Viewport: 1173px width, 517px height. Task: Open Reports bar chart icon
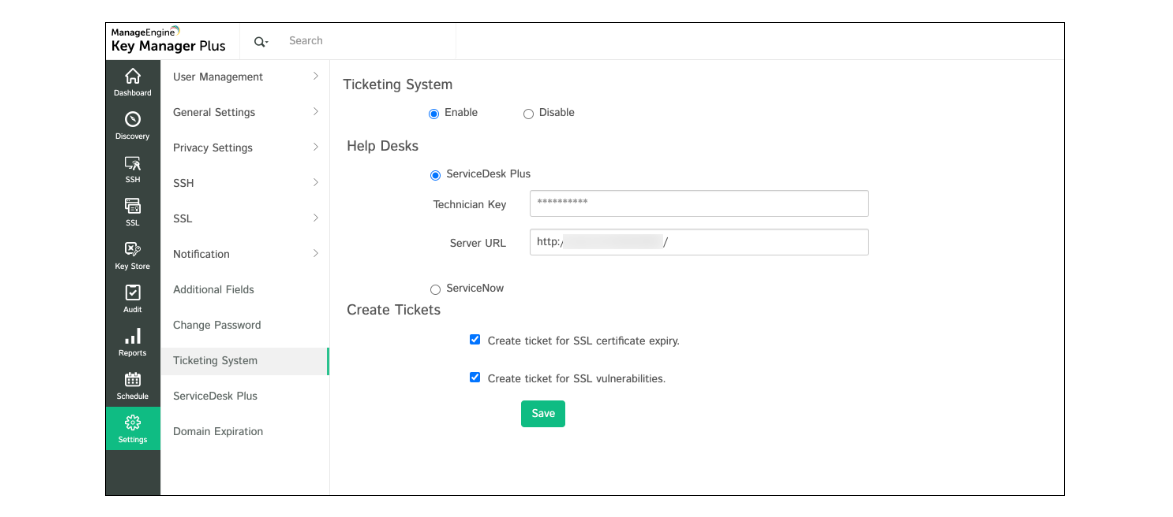coord(132,337)
